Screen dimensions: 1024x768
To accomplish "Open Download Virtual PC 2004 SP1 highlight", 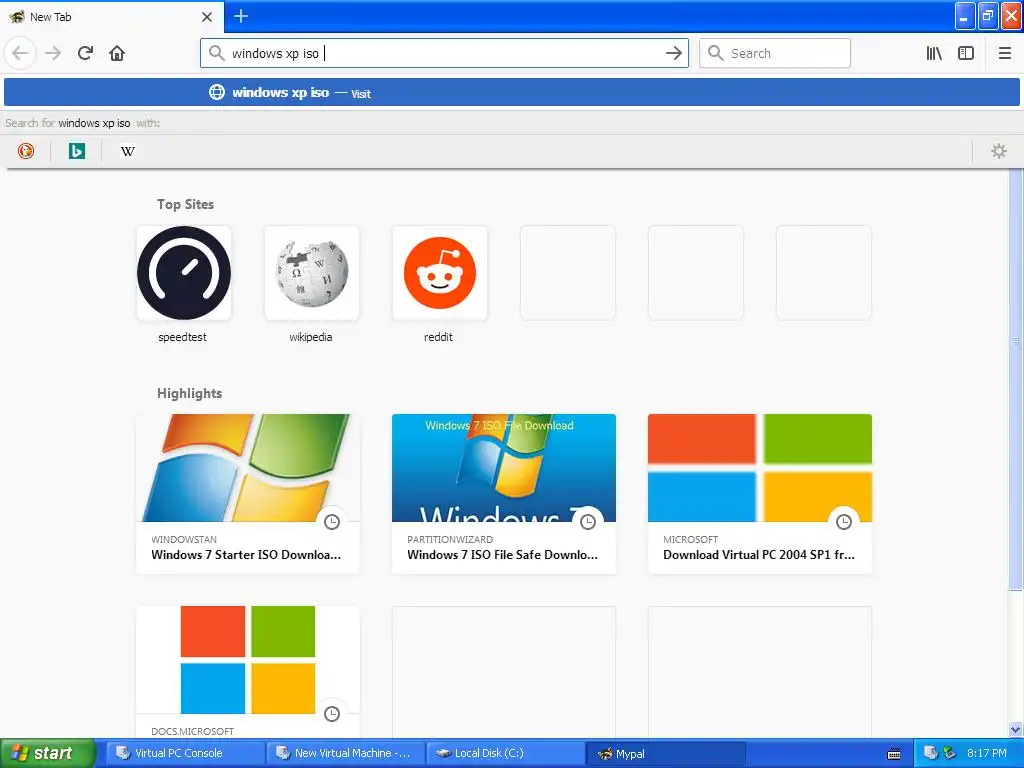I will tap(760, 494).
